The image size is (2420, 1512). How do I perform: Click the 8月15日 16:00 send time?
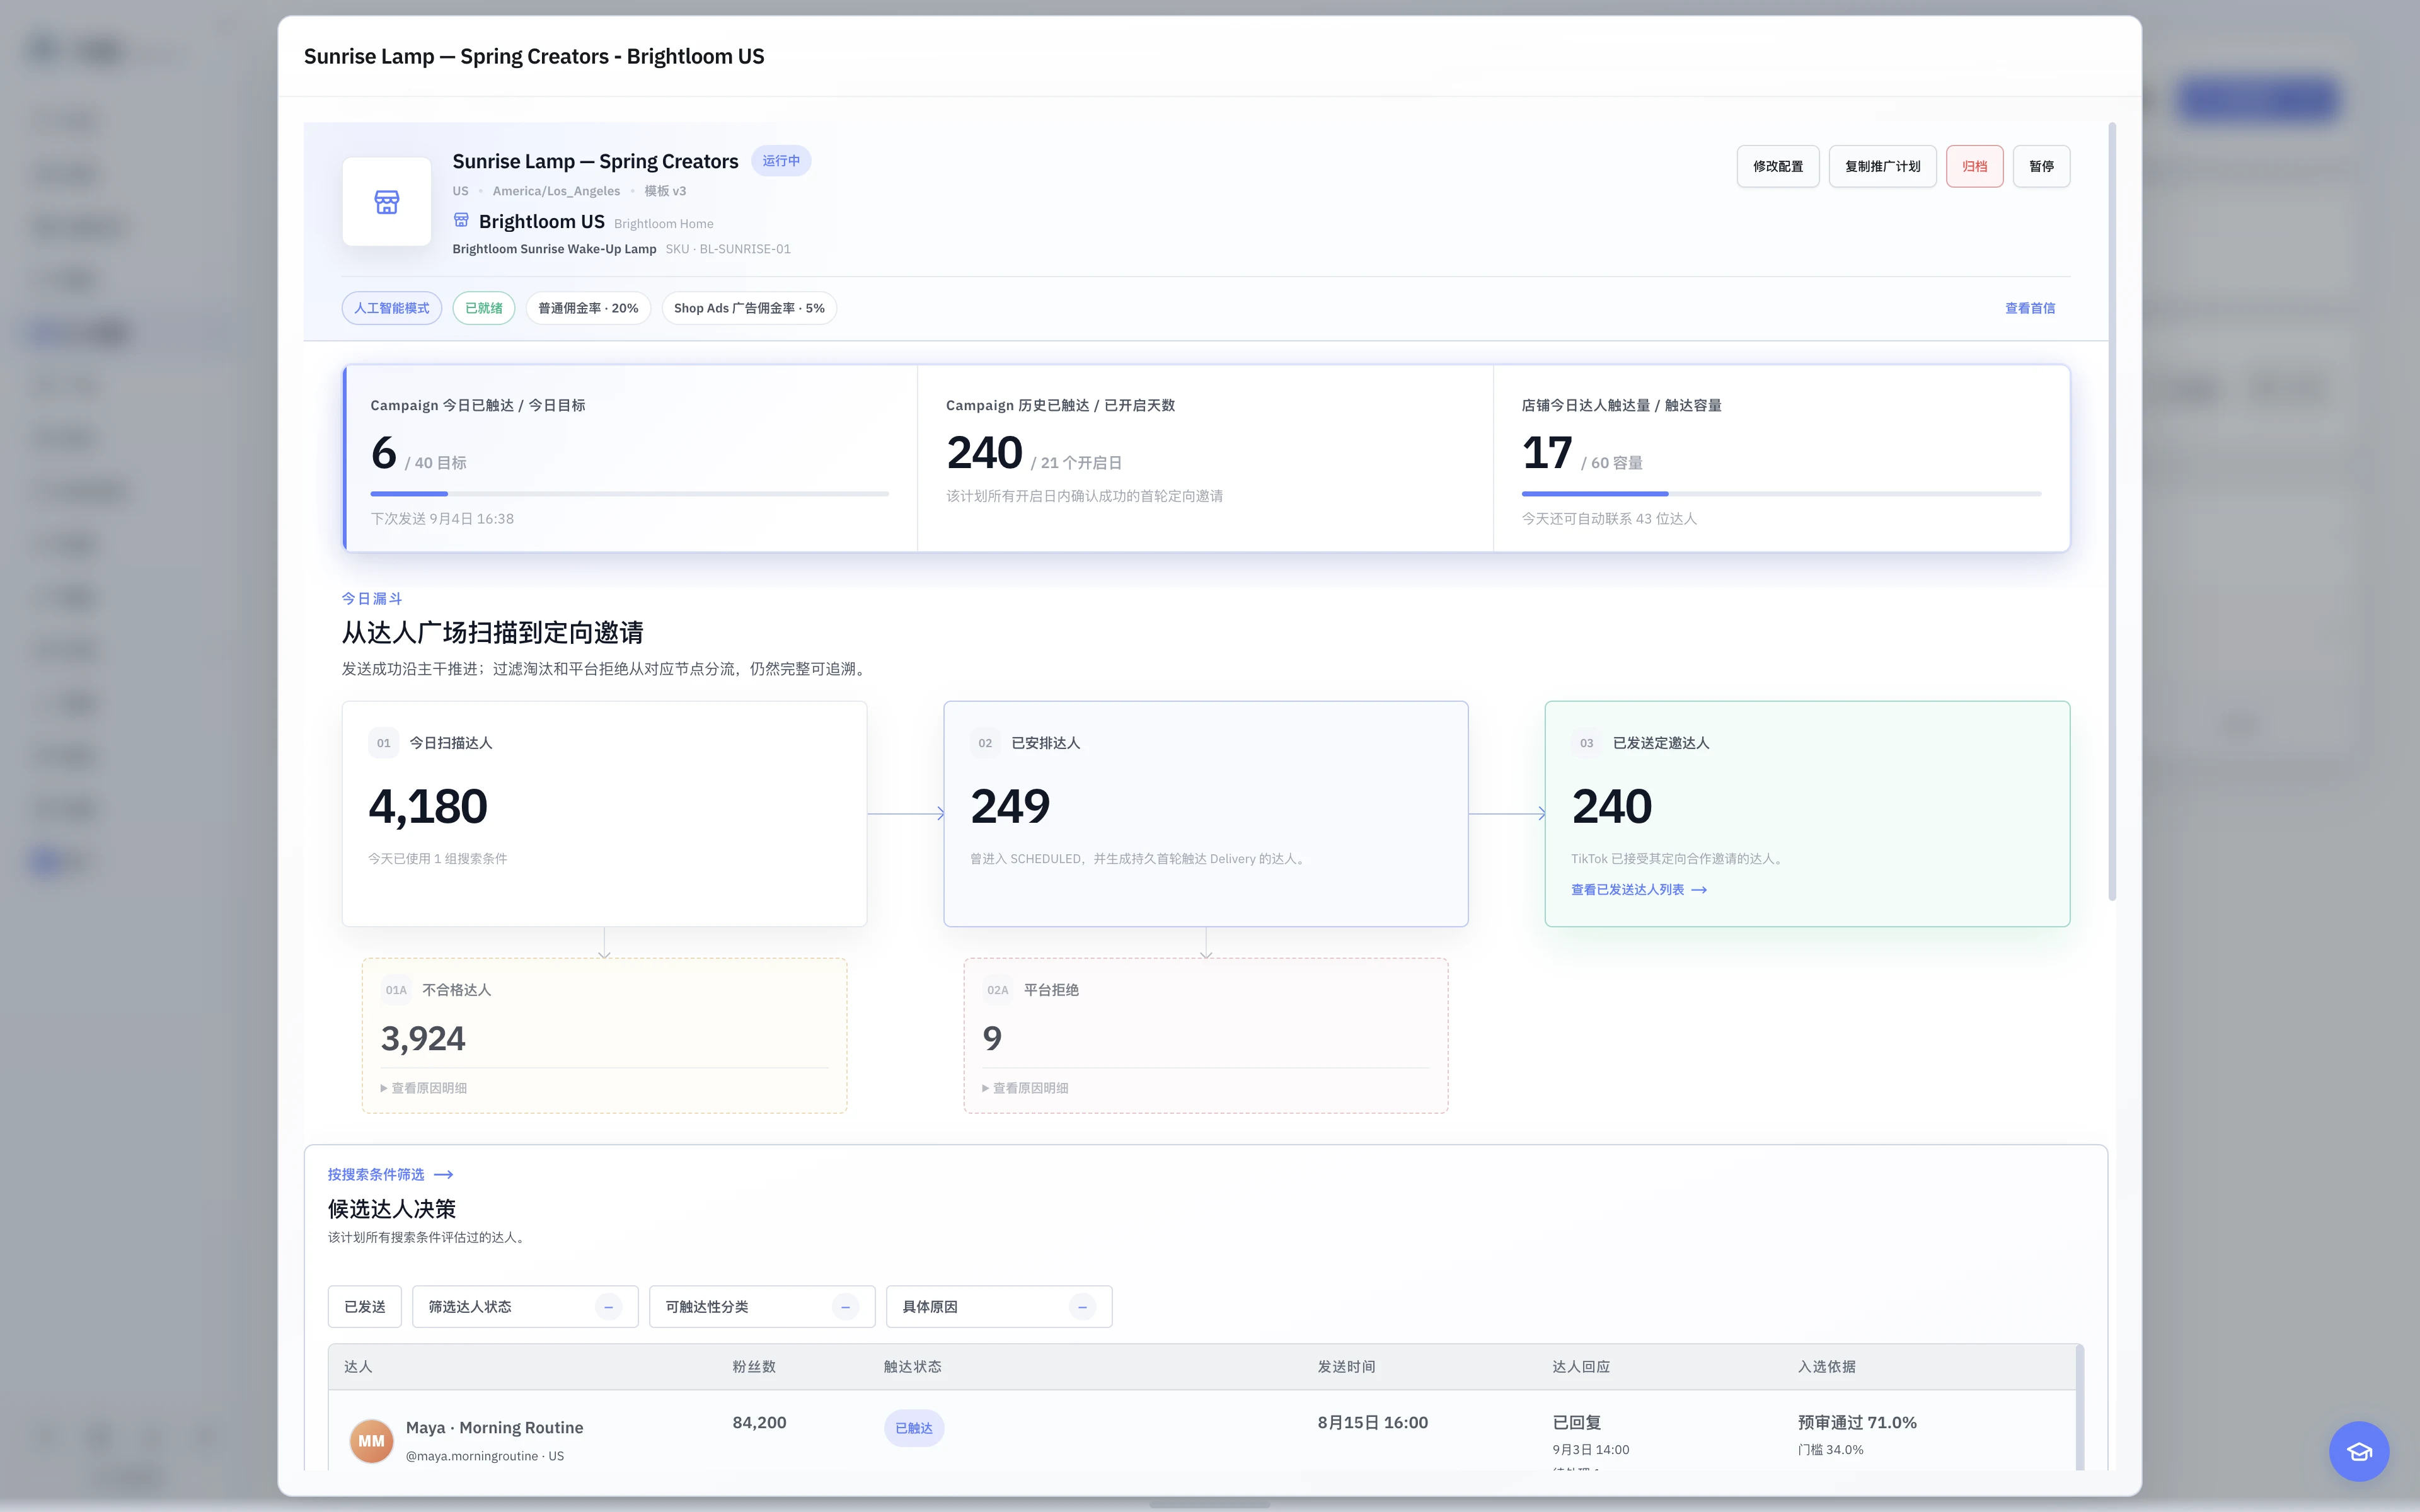click(x=1372, y=1422)
